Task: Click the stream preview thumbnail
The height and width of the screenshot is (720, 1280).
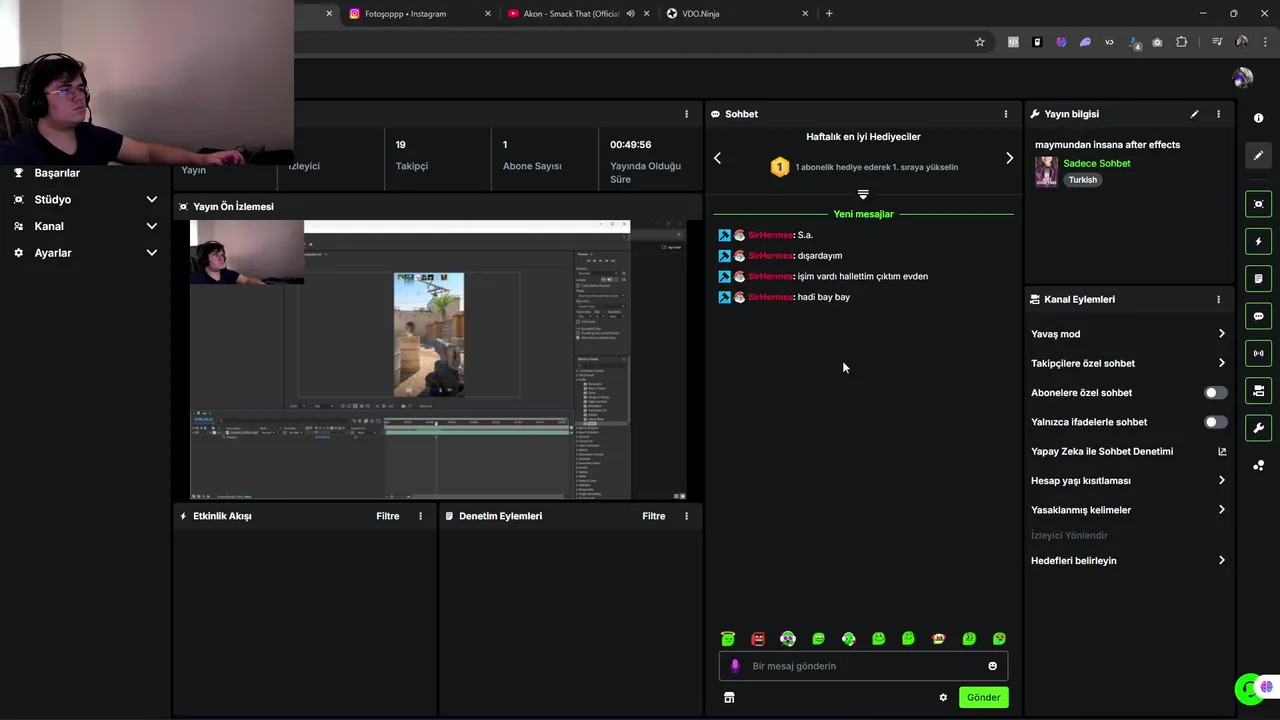Action: 438,360
